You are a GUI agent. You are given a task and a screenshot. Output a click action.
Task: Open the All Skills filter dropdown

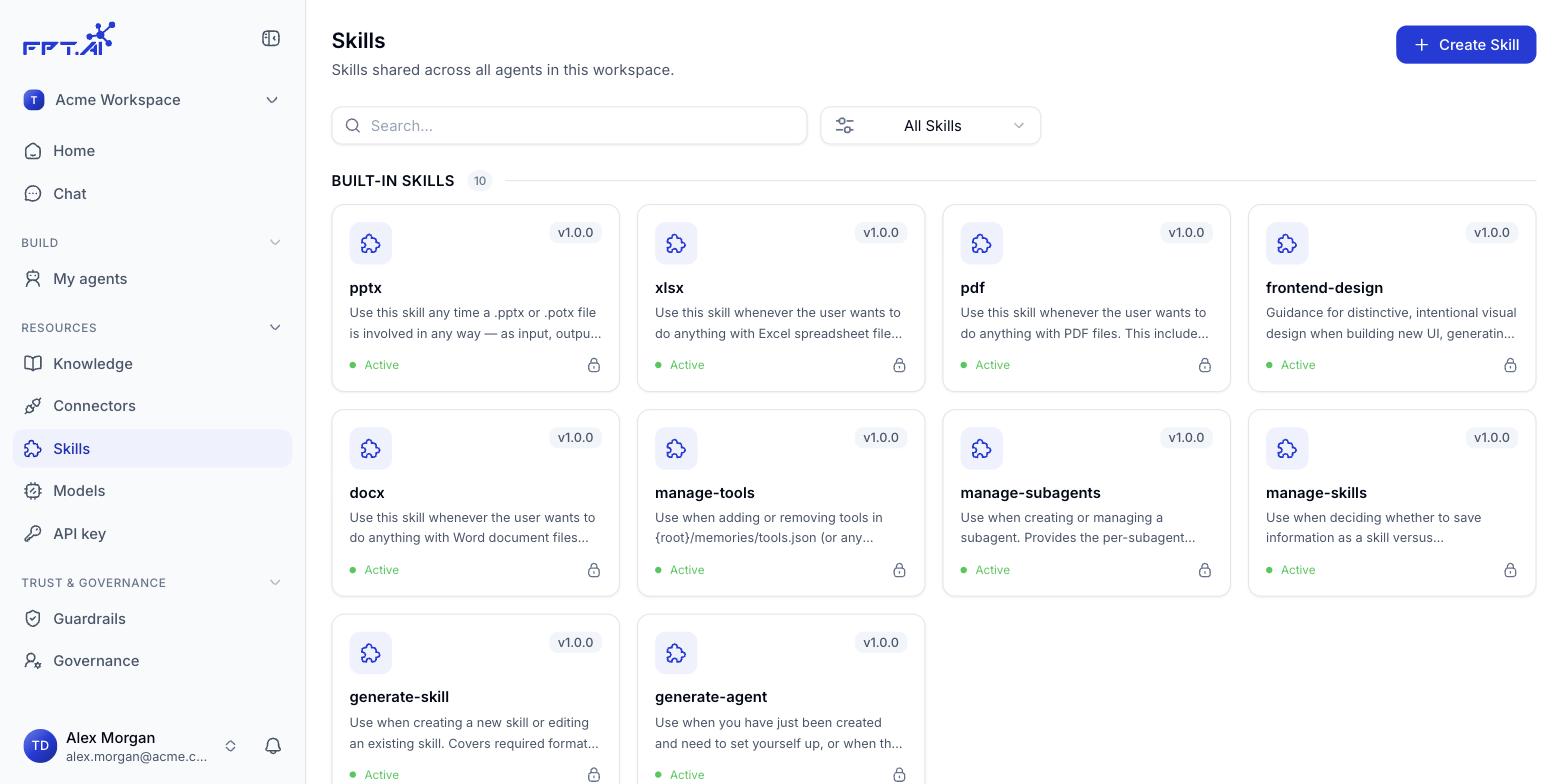(x=931, y=126)
